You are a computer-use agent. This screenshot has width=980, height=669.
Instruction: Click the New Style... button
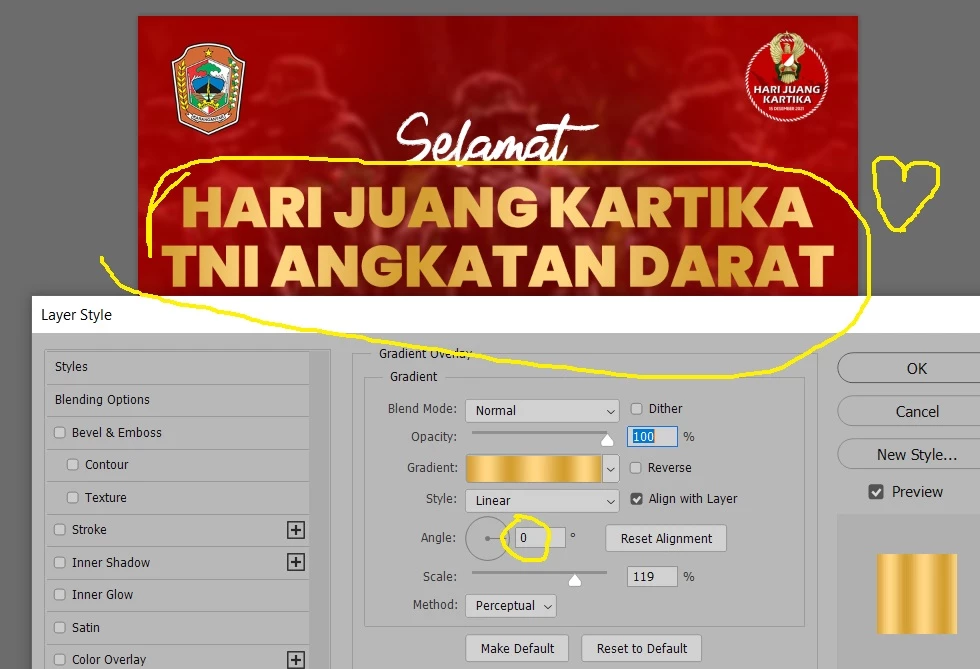[909, 455]
